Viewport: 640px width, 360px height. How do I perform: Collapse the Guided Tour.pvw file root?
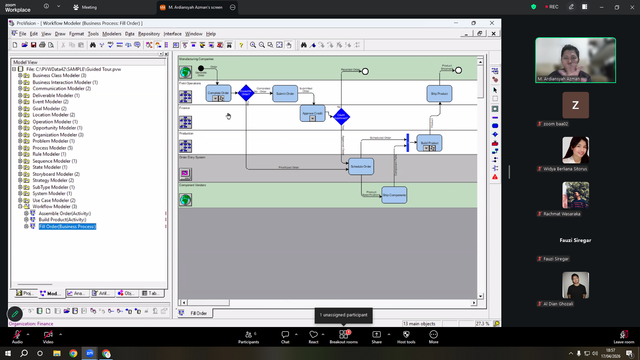pos(14,69)
